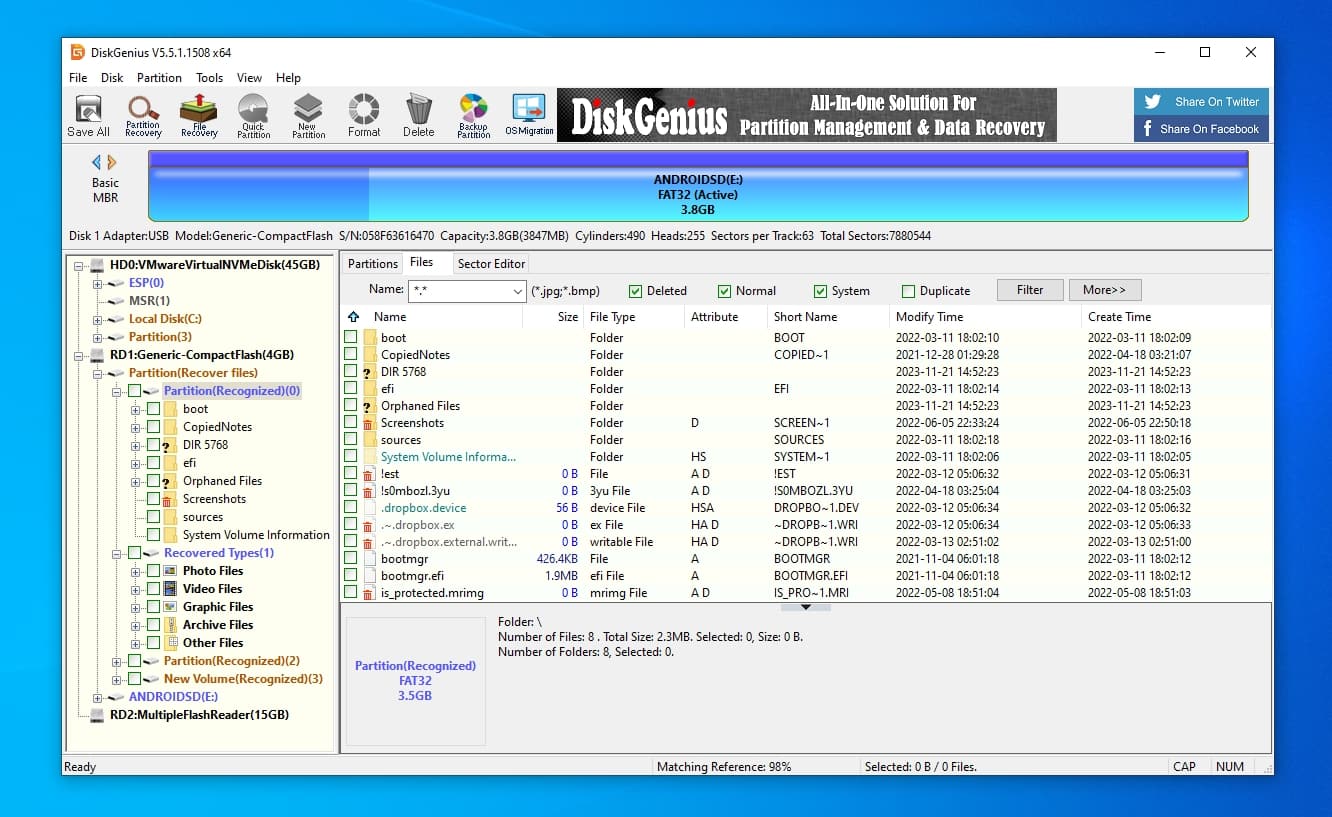Enable the Duplicate filter checkbox

click(908, 291)
